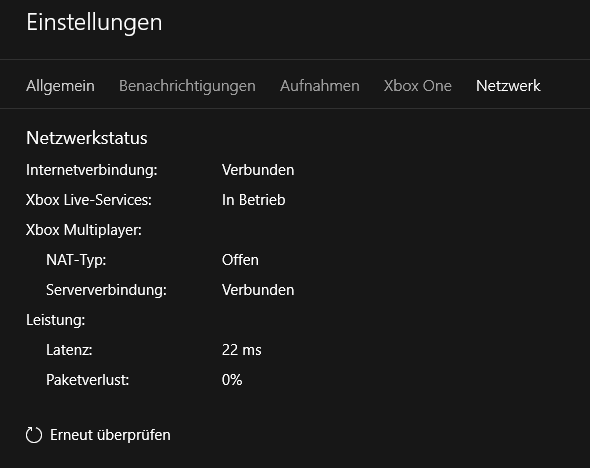
Task: Click the Verbunden value next to Internetverbindung
Action: (x=258, y=170)
